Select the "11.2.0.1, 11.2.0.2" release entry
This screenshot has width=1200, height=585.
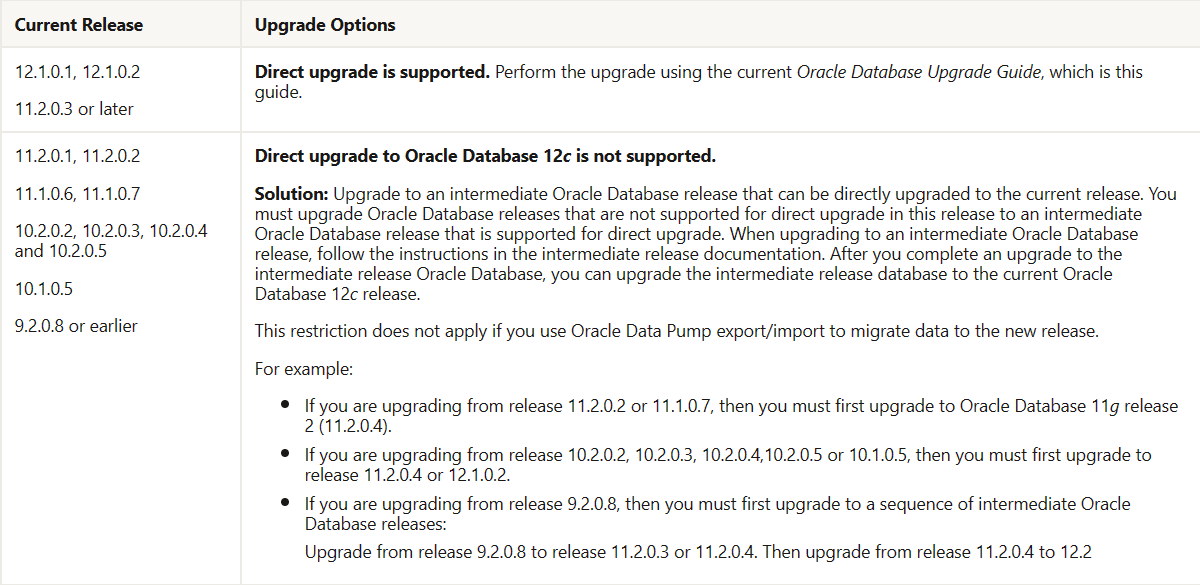click(x=77, y=156)
